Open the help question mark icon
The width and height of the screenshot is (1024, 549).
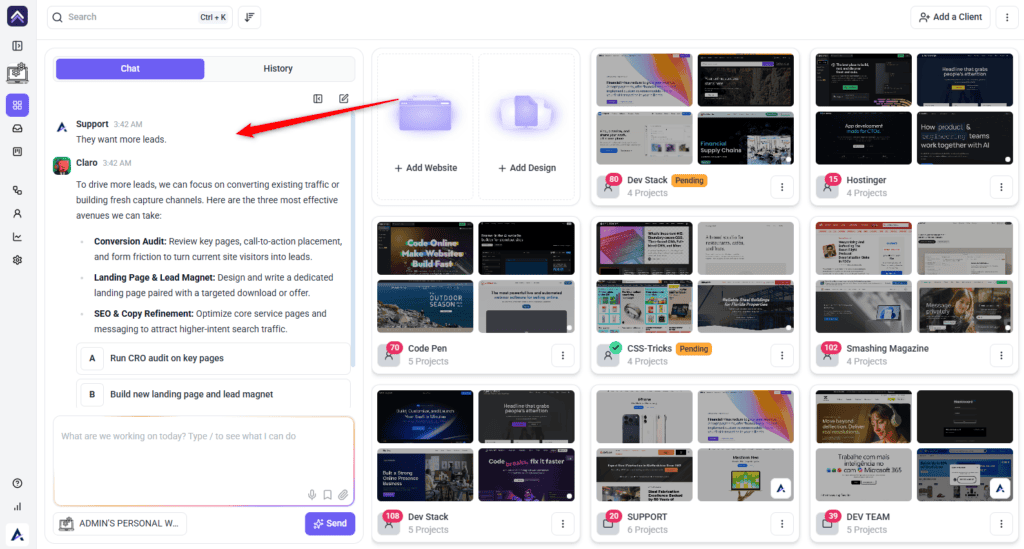pyautogui.click(x=18, y=483)
